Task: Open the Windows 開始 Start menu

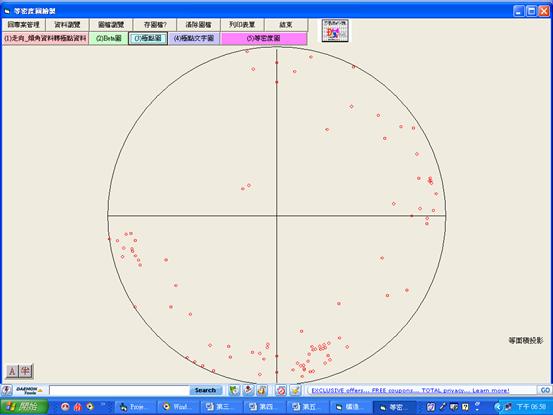Action: click(x=24, y=407)
